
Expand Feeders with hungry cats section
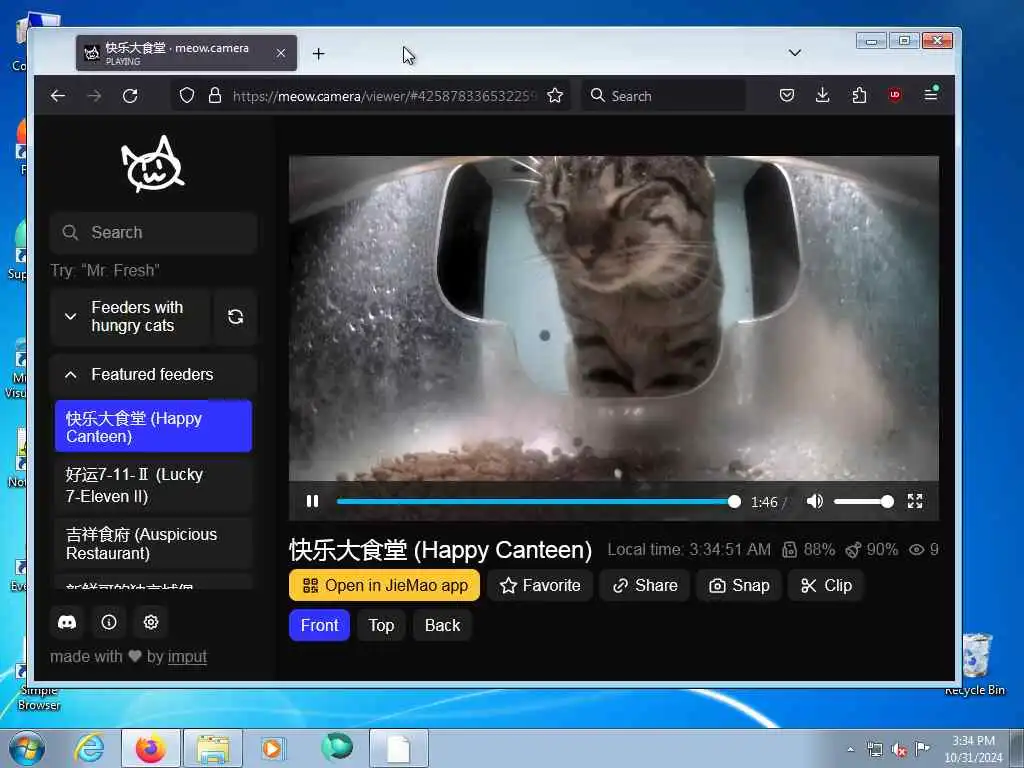pyautogui.click(x=130, y=317)
